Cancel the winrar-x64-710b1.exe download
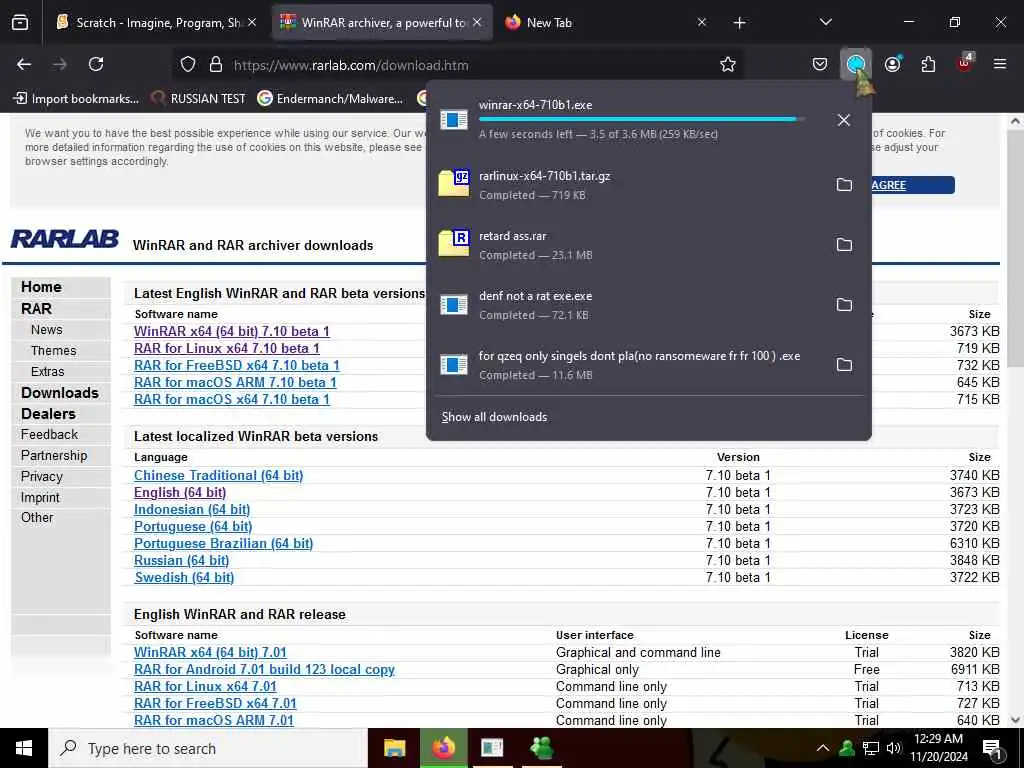The height and width of the screenshot is (768, 1024). (x=844, y=120)
